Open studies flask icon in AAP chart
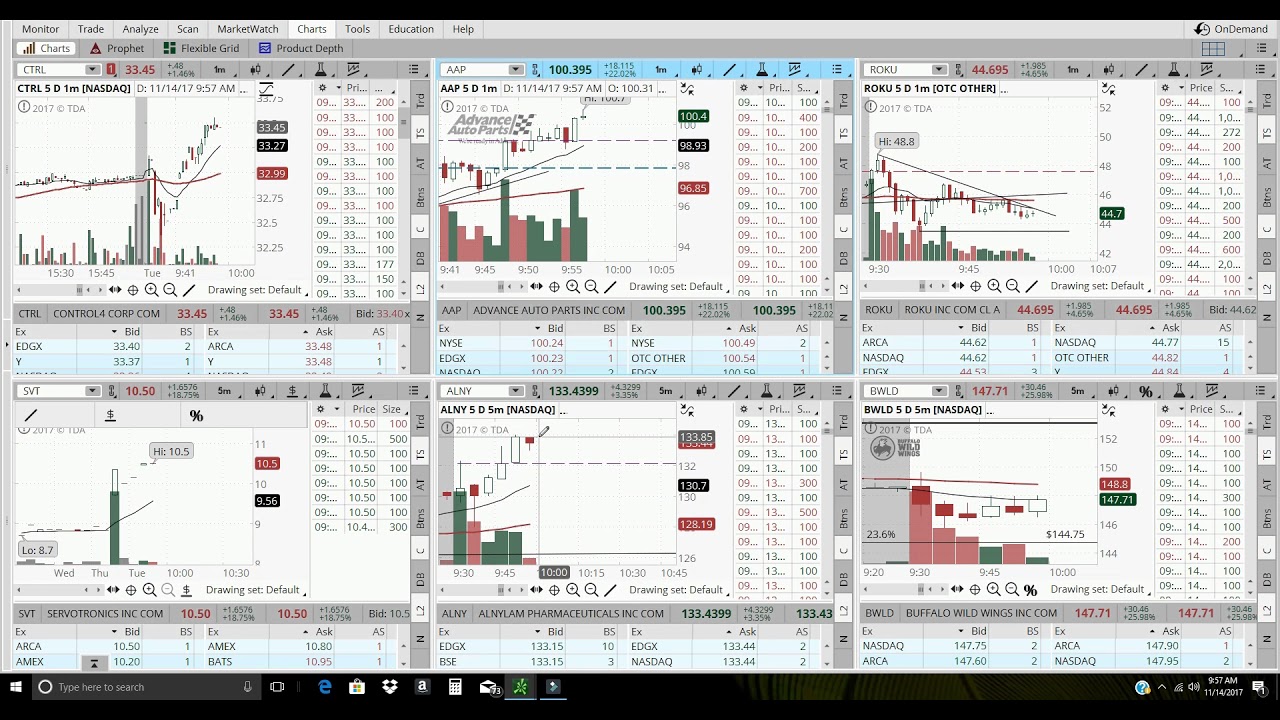 pos(761,69)
